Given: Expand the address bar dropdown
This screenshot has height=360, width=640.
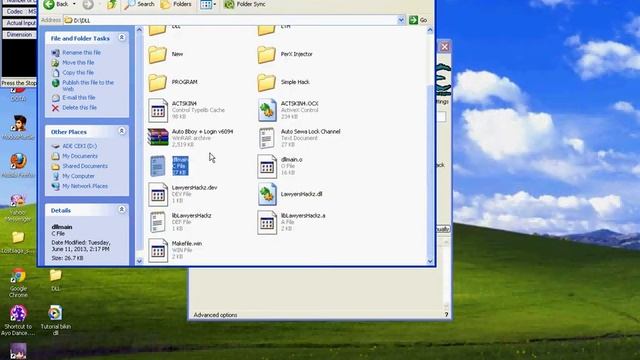Looking at the screenshot, I should point(401,20).
